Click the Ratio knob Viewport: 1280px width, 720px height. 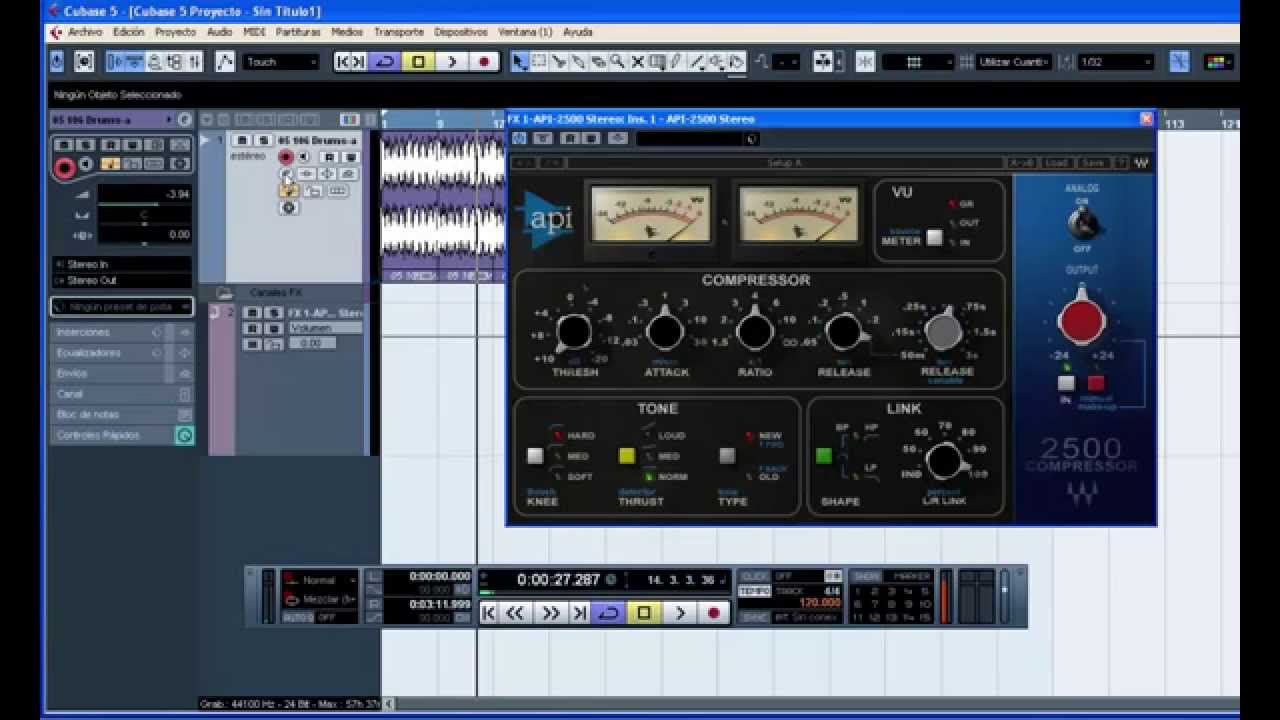tap(755, 331)
